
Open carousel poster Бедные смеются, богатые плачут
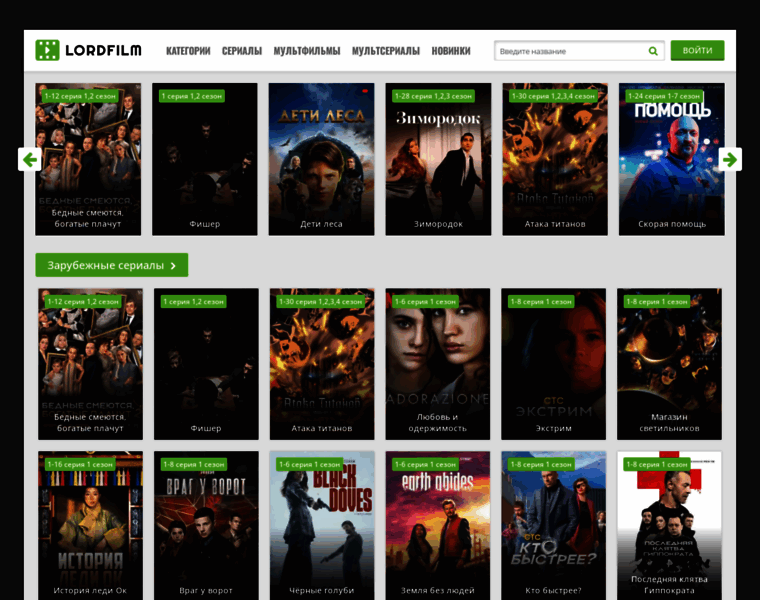click(88, 159)
